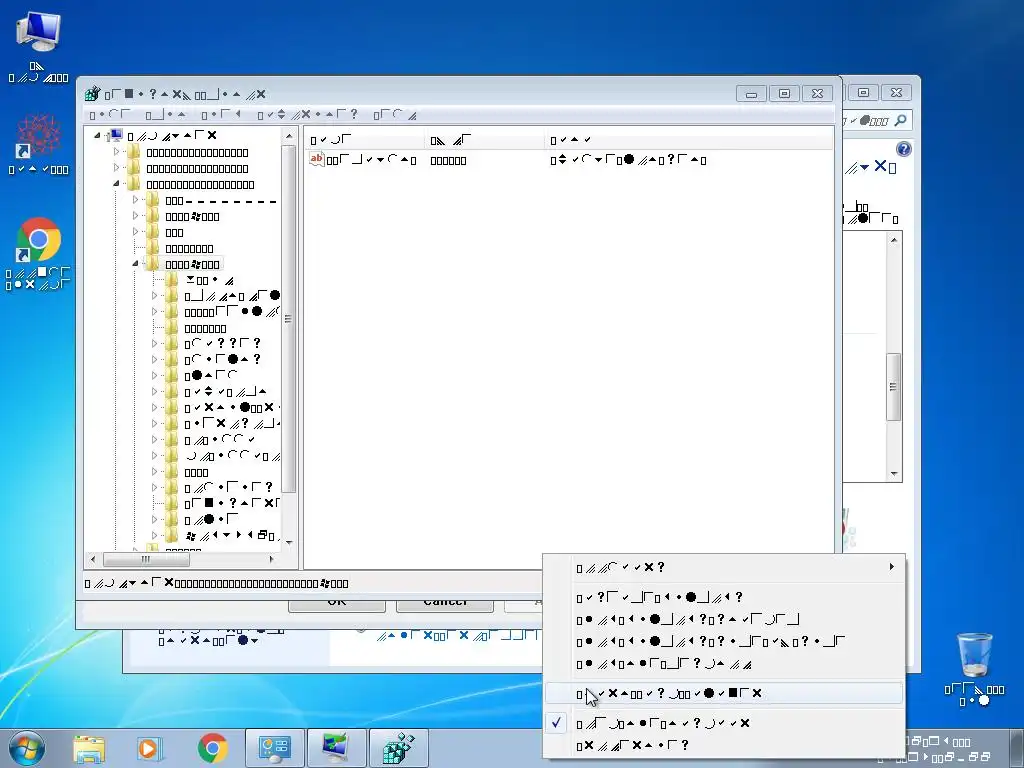
Task: Click the 7-Zip key folder icon
Action: [172, 280]
